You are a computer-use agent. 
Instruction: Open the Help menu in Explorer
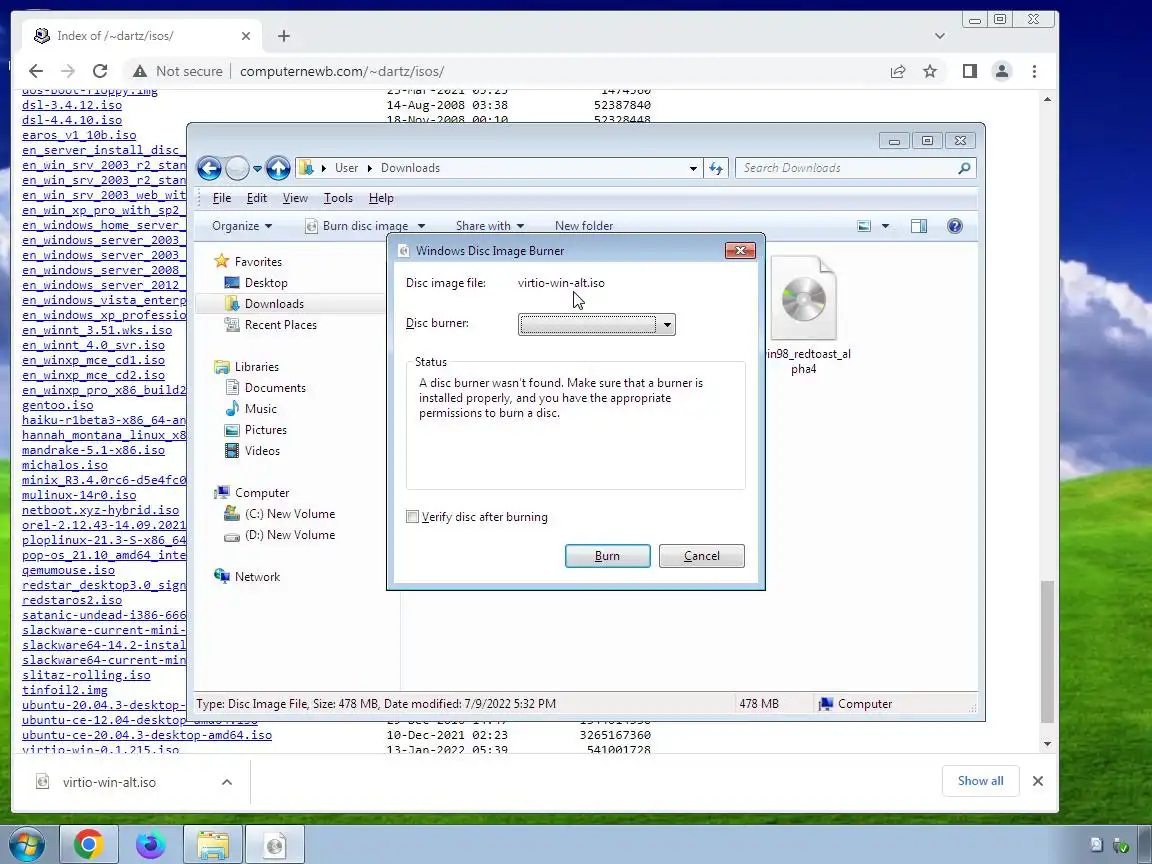tap(381, 198)
